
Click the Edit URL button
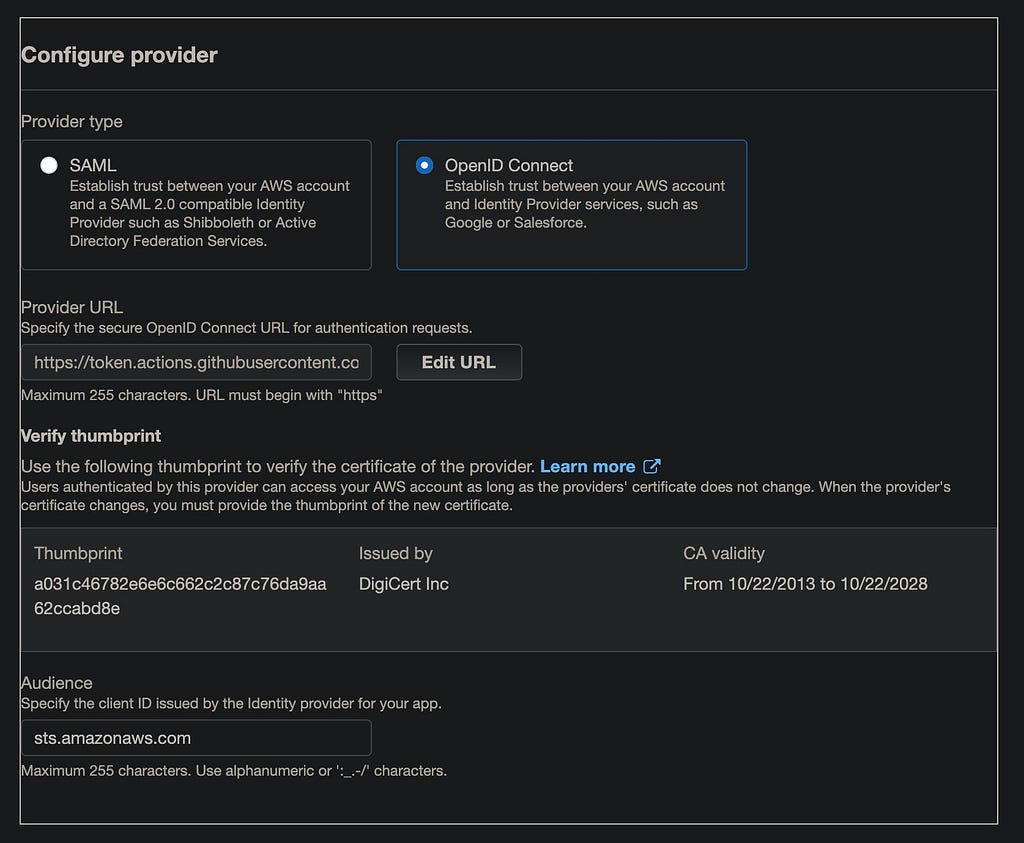459,362
